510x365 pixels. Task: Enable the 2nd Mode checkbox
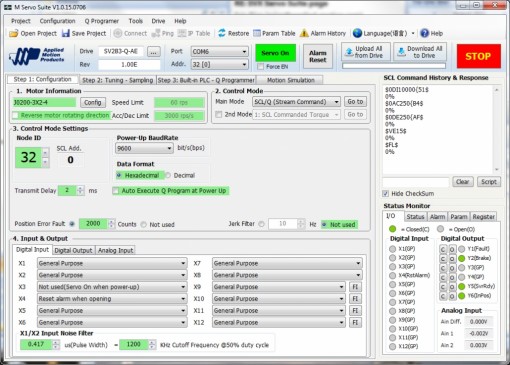point(219,114)
